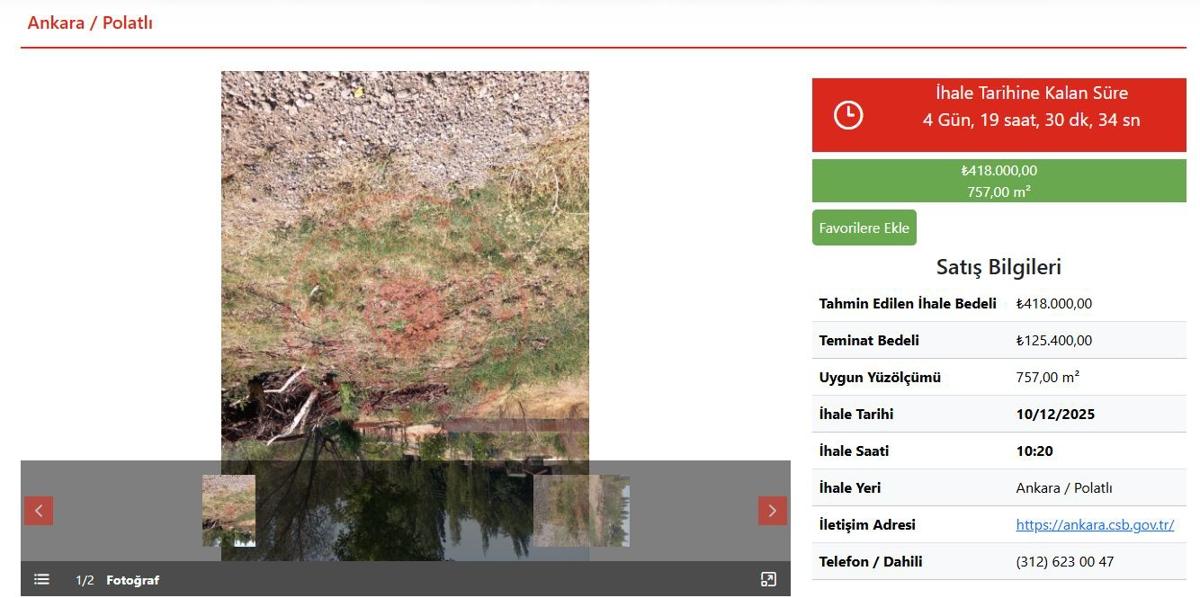Click the 1/2 photo counter label
Viewport: 1200px width, 598px height.
tap(85, 580)
